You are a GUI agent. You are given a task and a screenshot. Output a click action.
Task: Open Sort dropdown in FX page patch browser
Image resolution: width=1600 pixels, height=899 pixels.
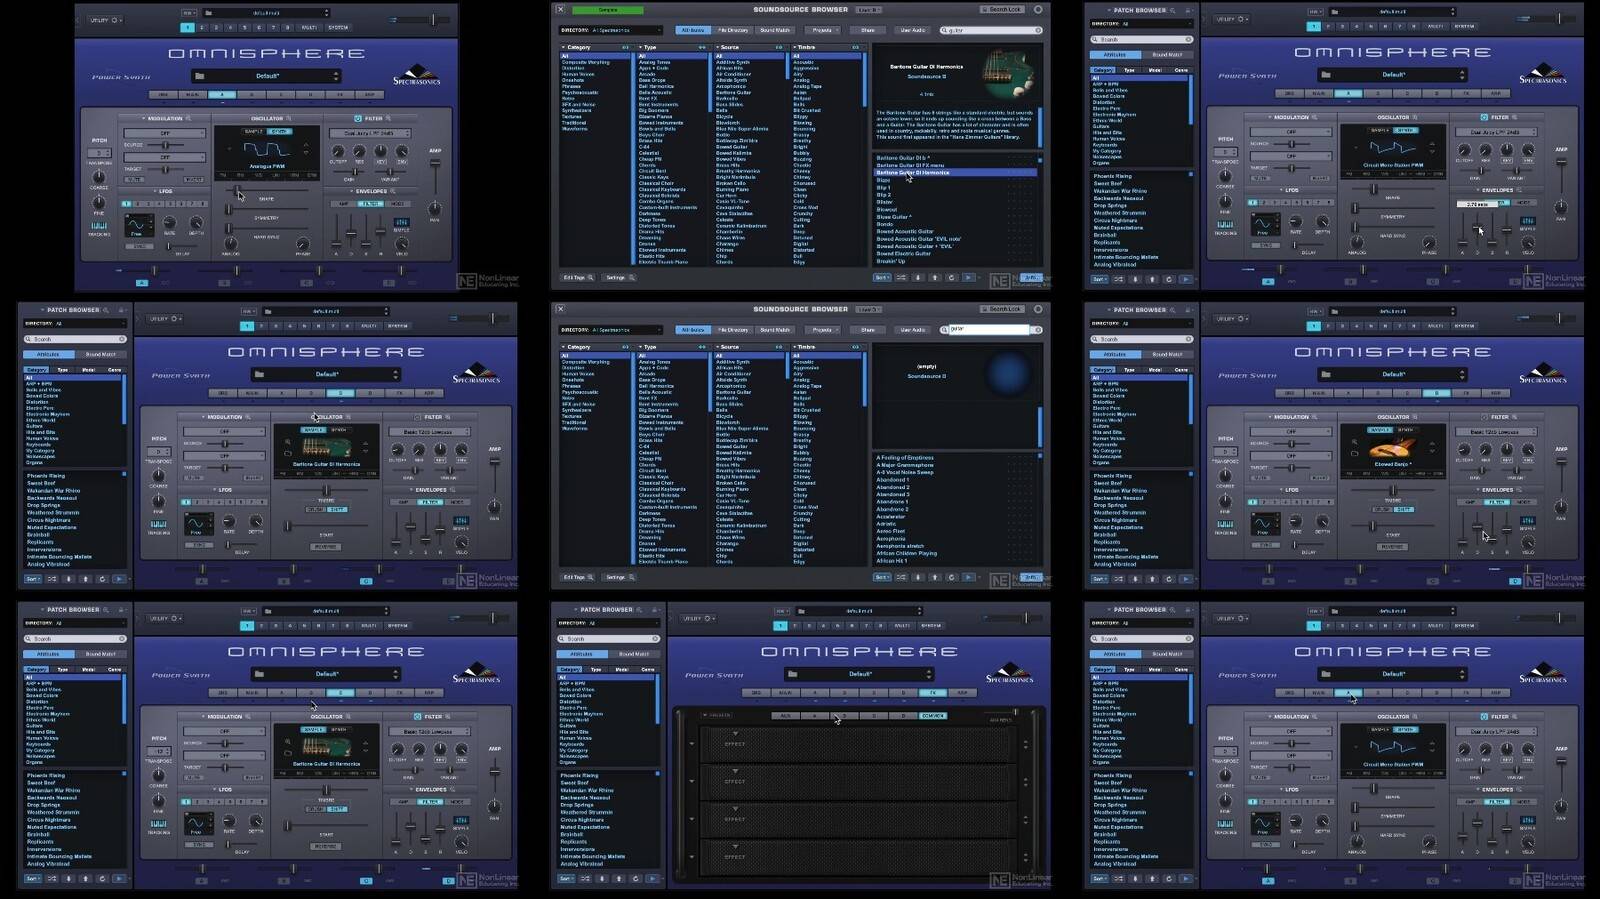(x=566, y=879)
